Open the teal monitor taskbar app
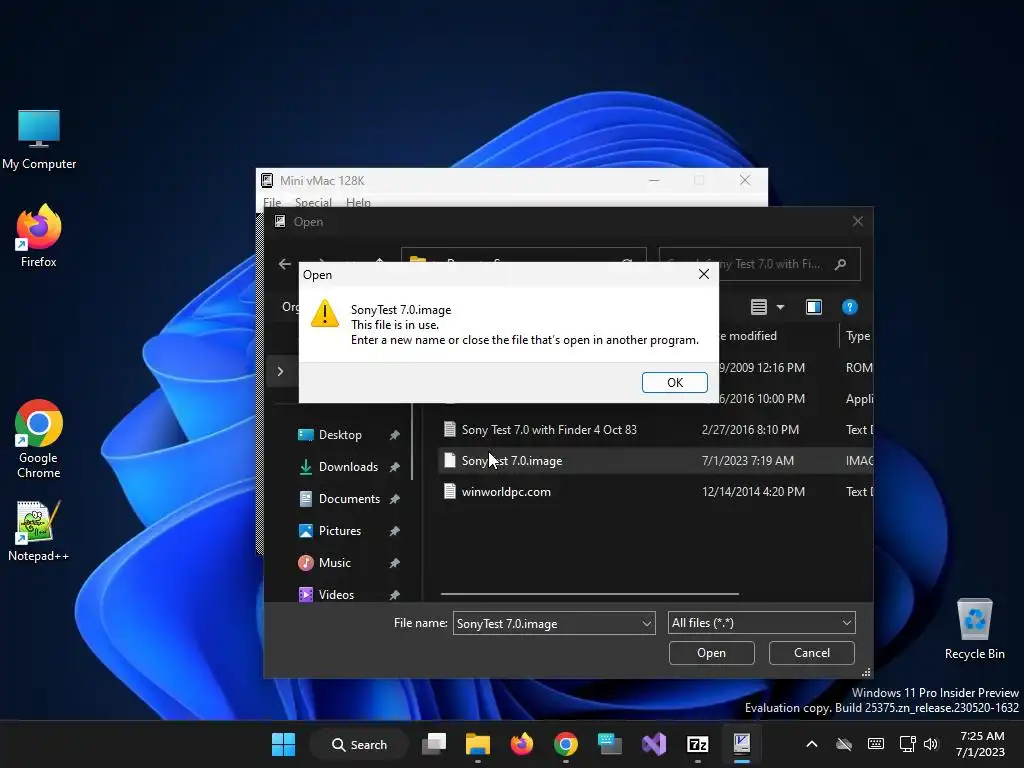The image size is (1024, 768). click(609, 744)
